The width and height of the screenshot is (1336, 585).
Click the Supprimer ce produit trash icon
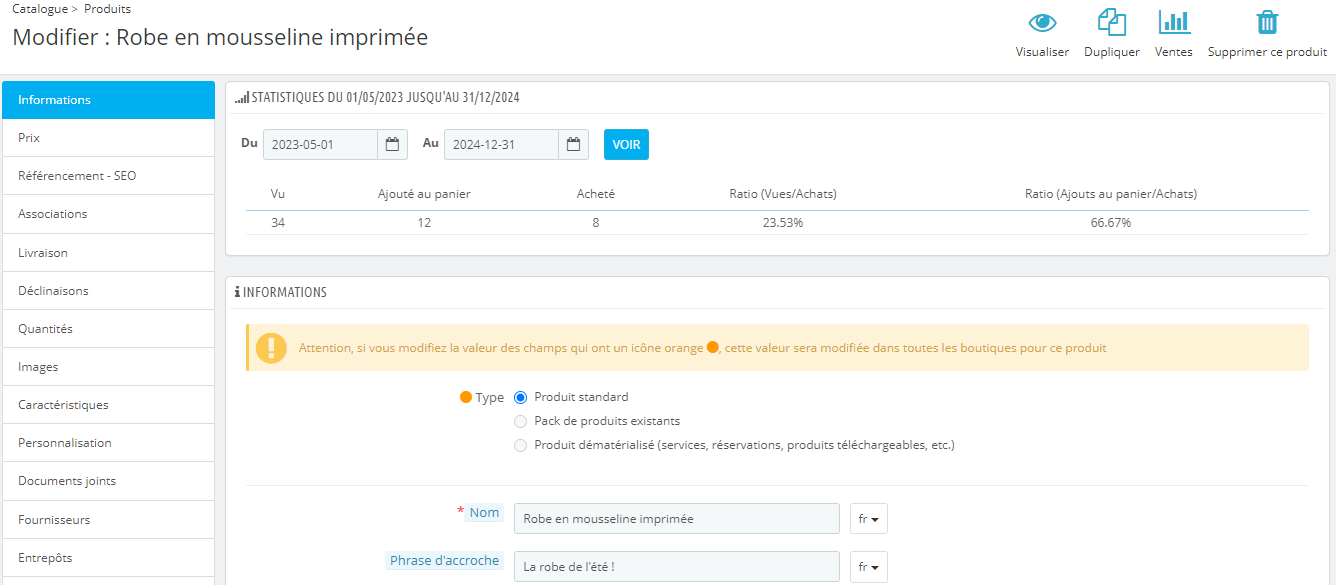click(1267, 23)
